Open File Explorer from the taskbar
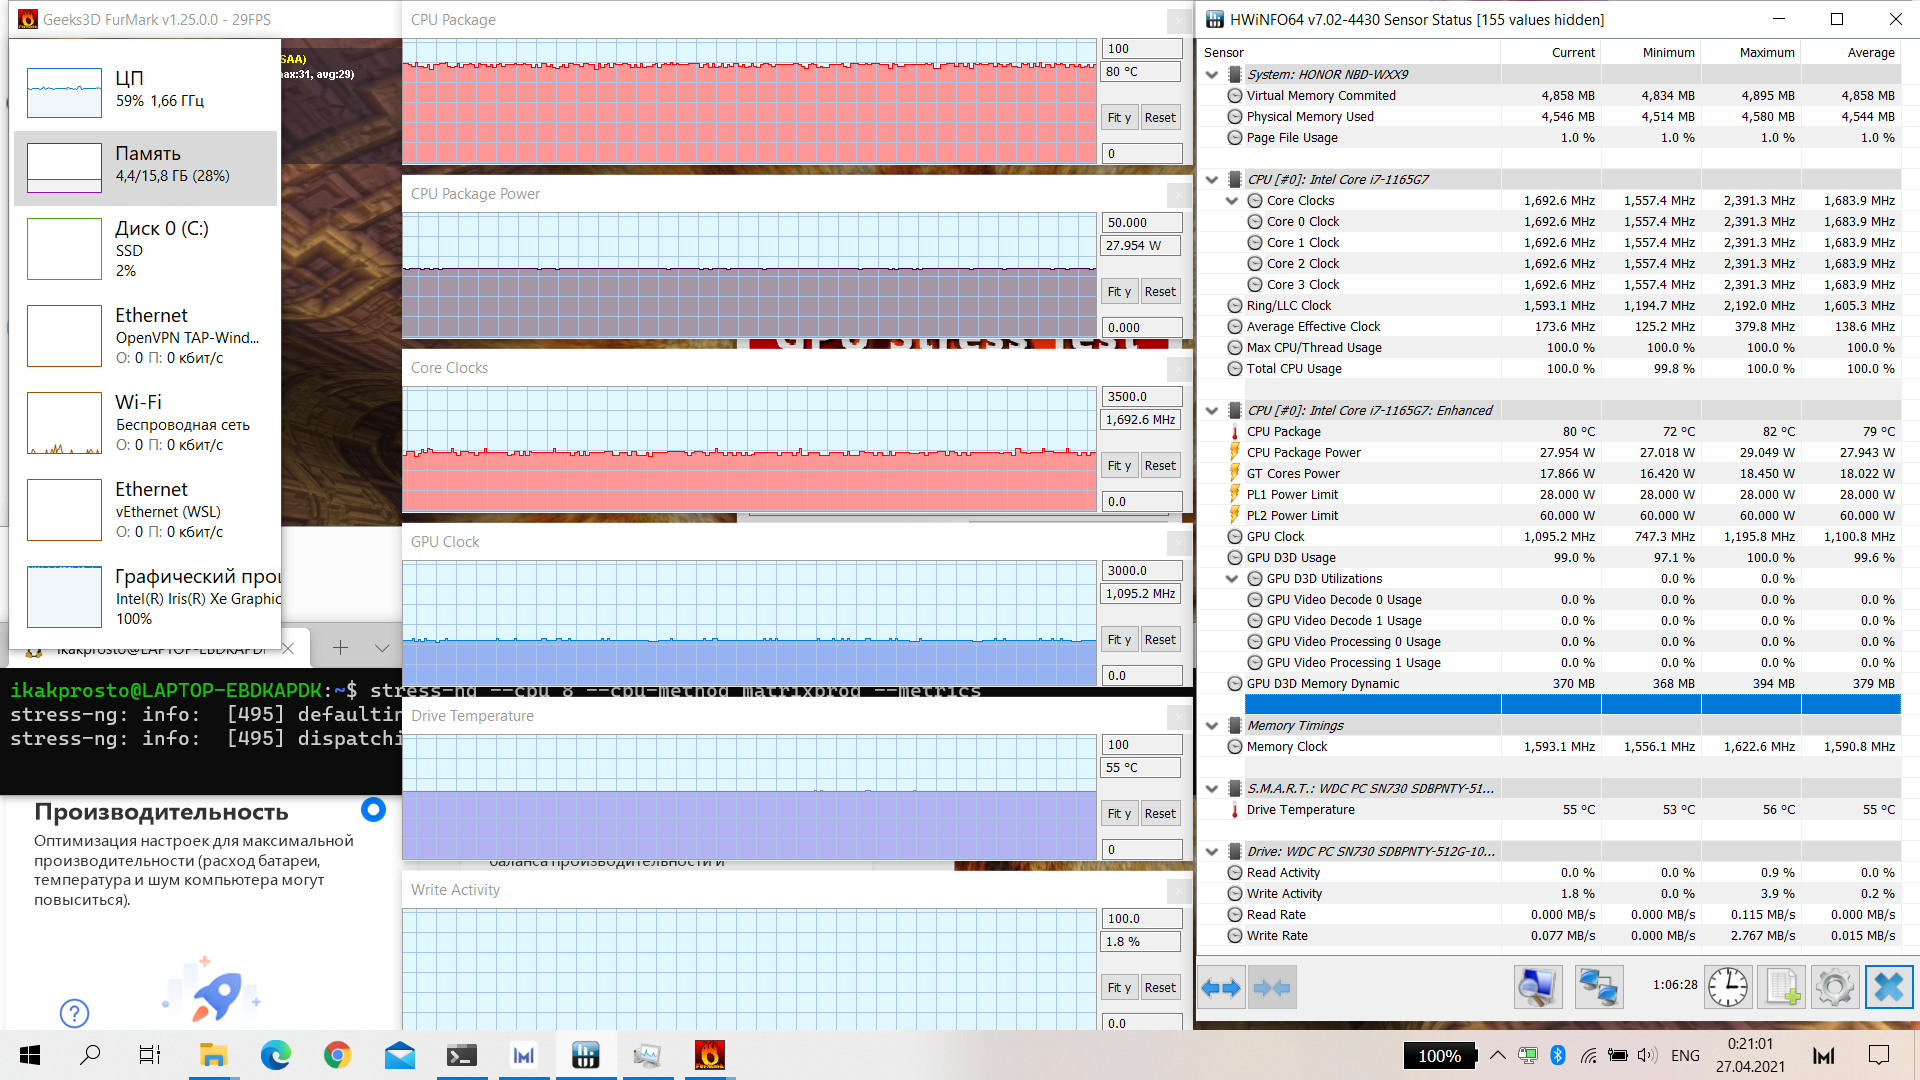Image resolution: width=1920 pixels, height=1080 pixels. coord(213,1055)
